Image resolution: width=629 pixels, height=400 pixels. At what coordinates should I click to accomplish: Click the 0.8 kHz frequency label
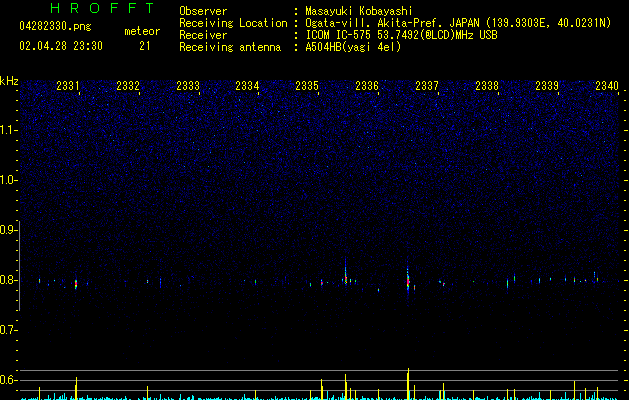8,280
